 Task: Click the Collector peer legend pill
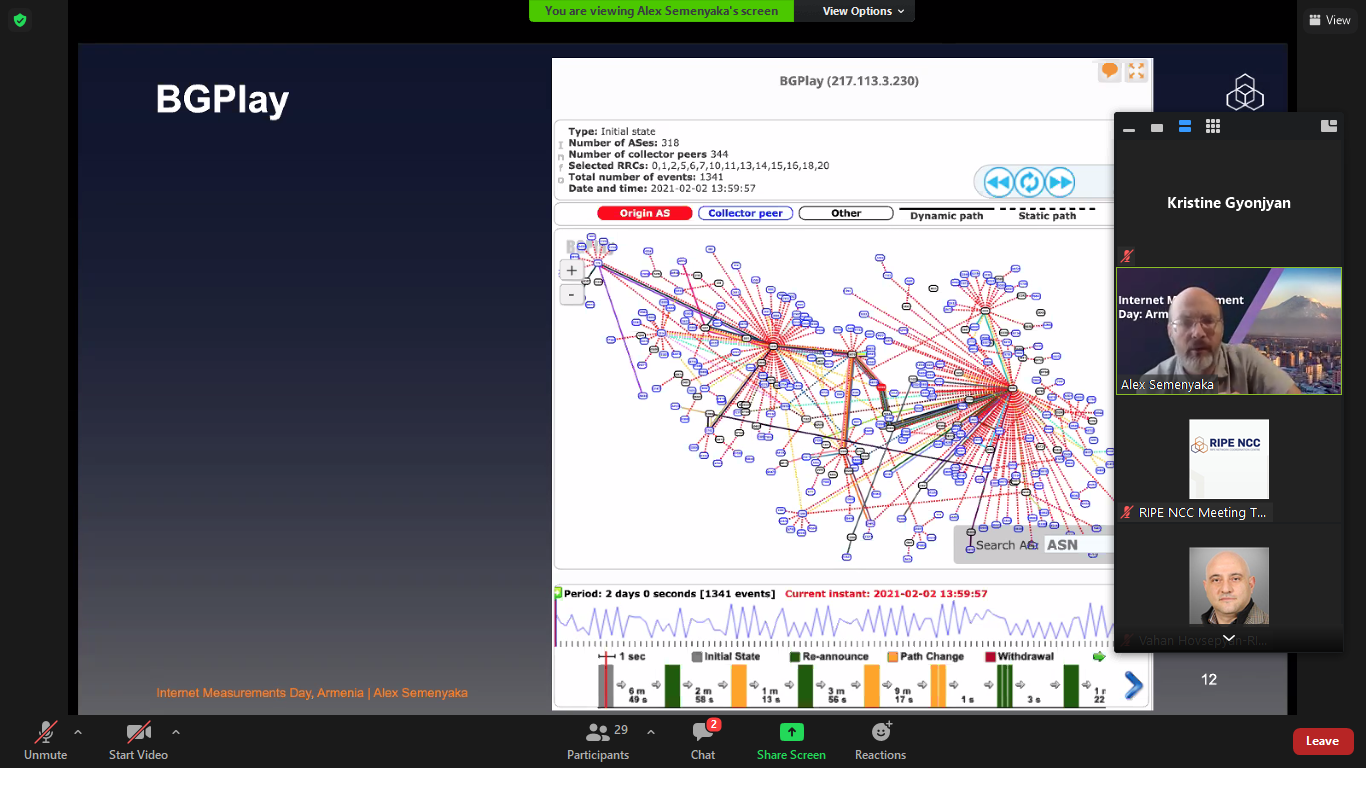click(x=746, y=213)
